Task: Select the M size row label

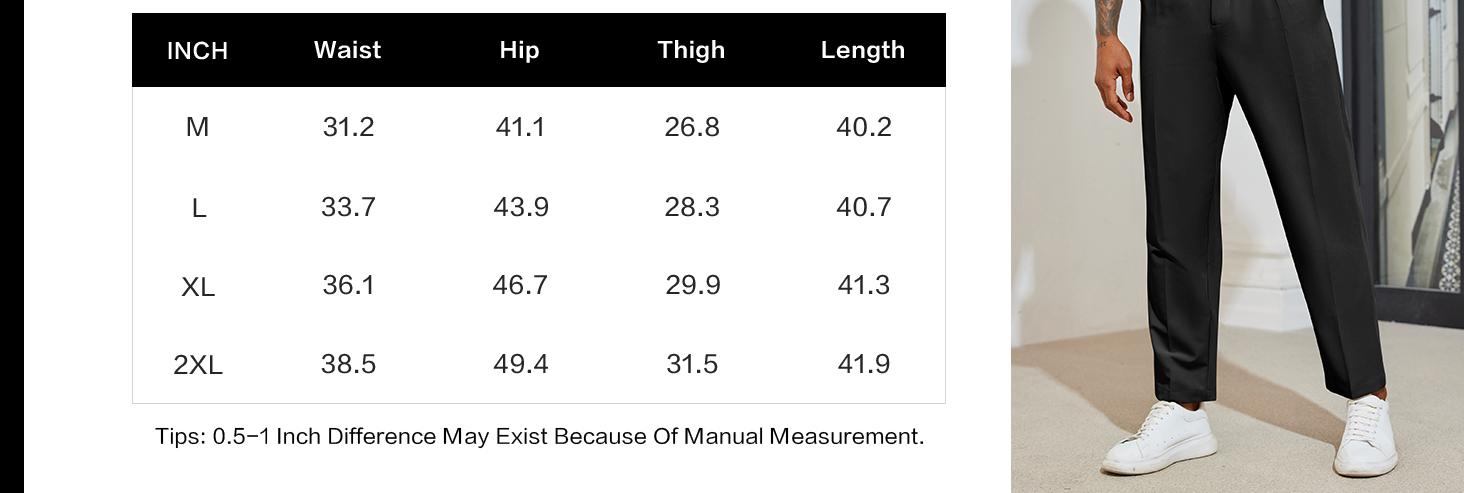Action: point(197,127)
